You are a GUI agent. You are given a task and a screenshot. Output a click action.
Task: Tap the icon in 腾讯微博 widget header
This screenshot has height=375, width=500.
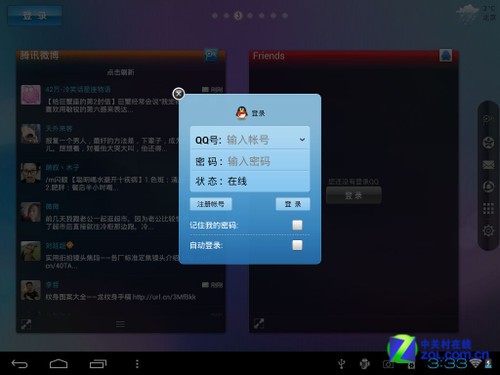[211, 55]
